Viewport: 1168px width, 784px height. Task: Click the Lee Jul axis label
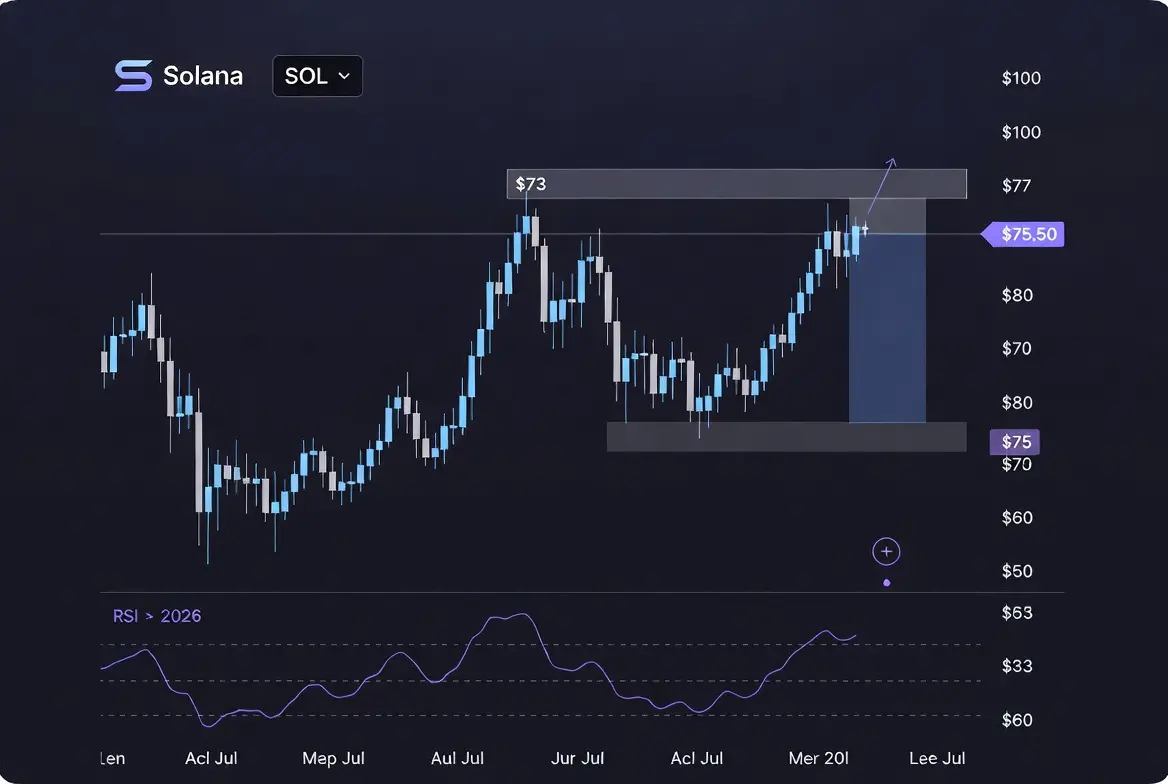(x=937, y=758)
